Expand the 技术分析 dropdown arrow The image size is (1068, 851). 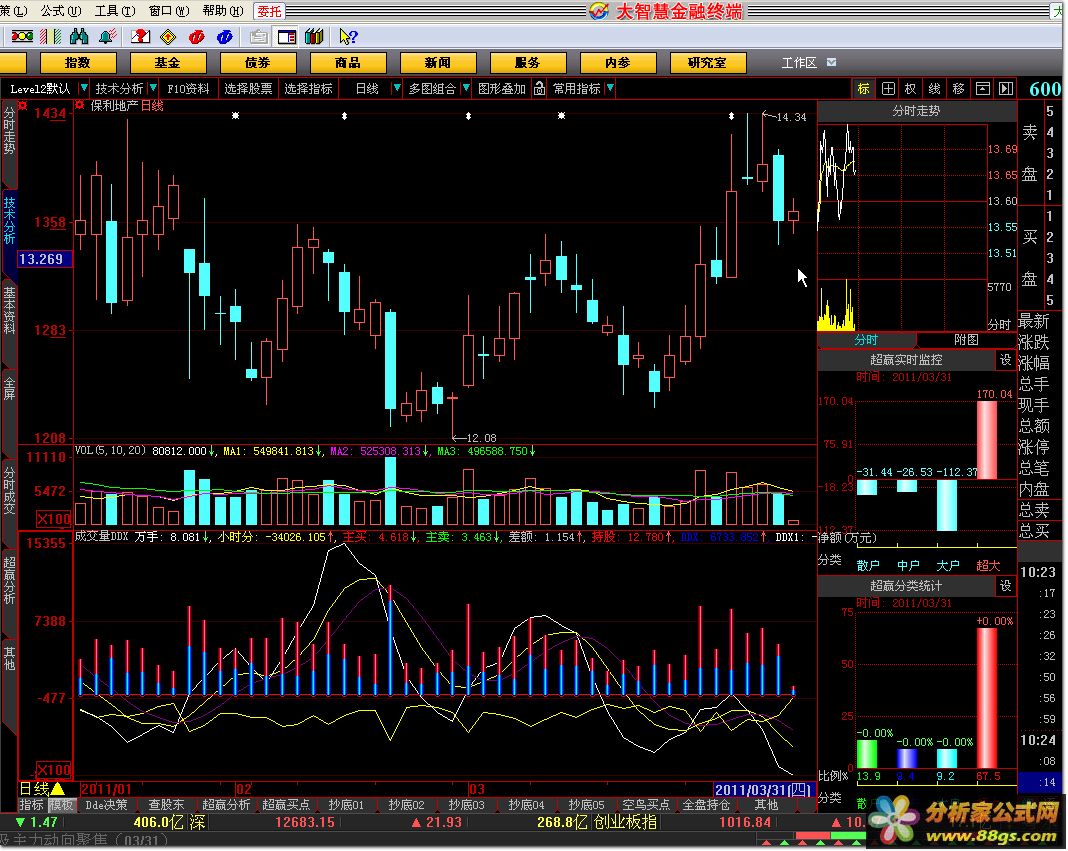[153, 89]
